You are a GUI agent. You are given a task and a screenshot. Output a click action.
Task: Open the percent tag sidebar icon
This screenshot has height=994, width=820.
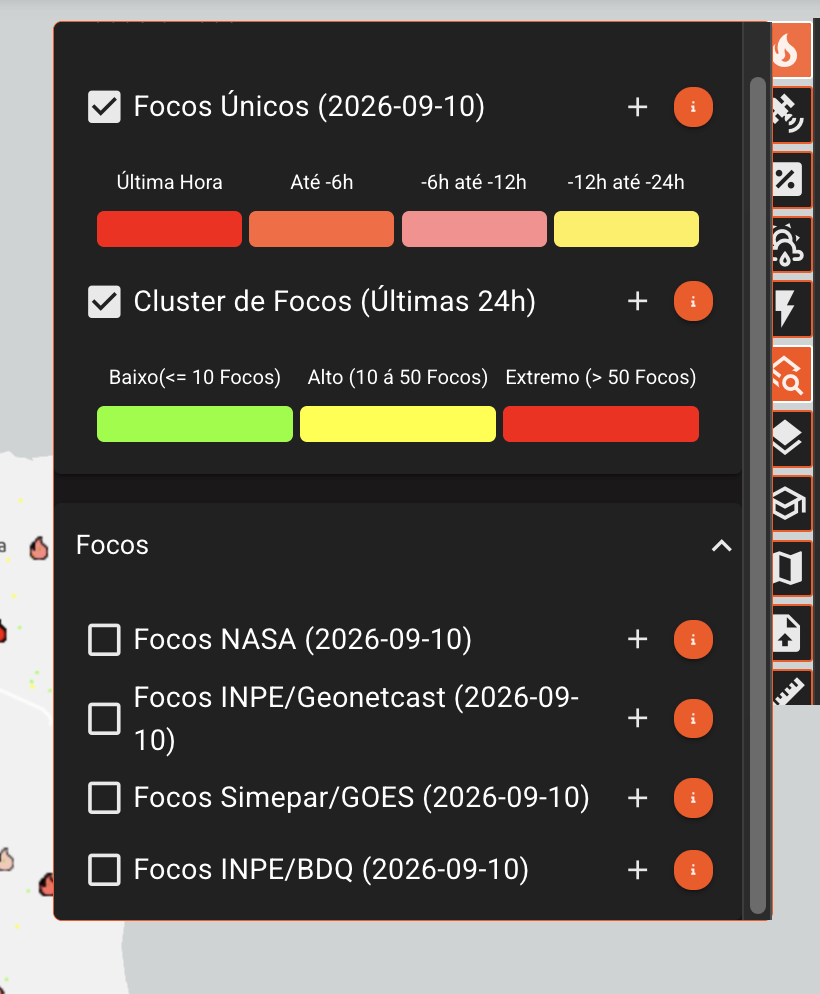(x=791, y=180)
